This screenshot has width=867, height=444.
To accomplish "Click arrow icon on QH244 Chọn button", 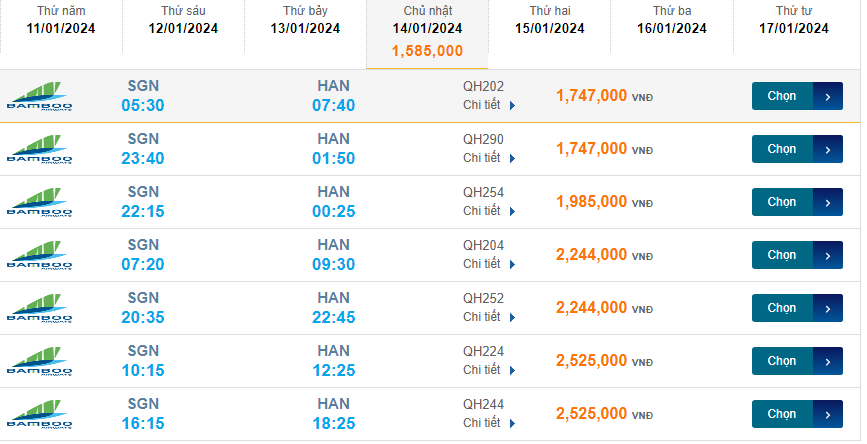I will pos(828,413).
